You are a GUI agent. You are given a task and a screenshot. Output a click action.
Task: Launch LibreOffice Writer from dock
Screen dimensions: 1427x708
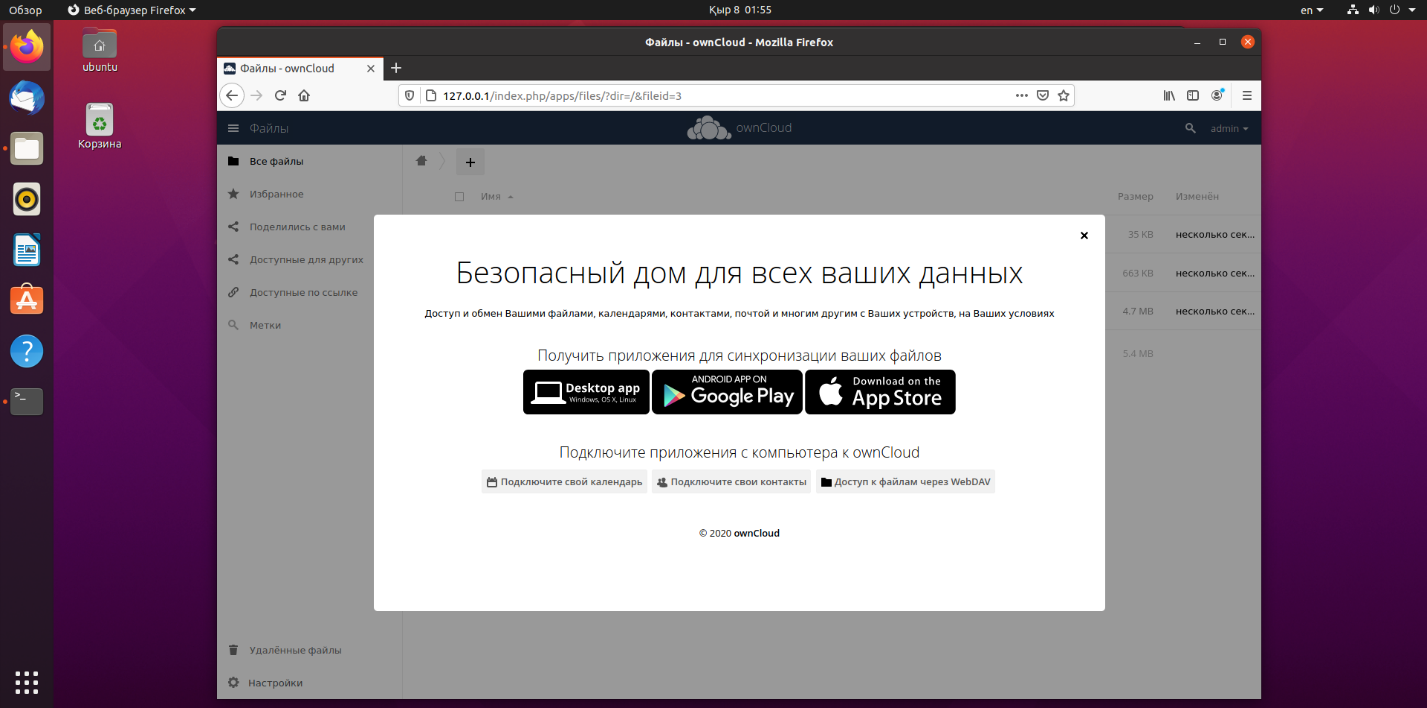(27, 249)
